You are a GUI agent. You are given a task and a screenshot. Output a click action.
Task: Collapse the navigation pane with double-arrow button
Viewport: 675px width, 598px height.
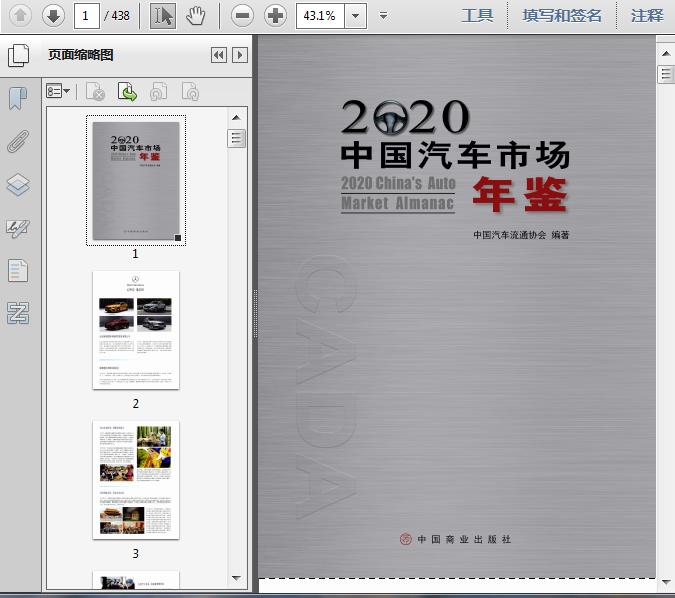pyautogui.click(x=219, y=55)
